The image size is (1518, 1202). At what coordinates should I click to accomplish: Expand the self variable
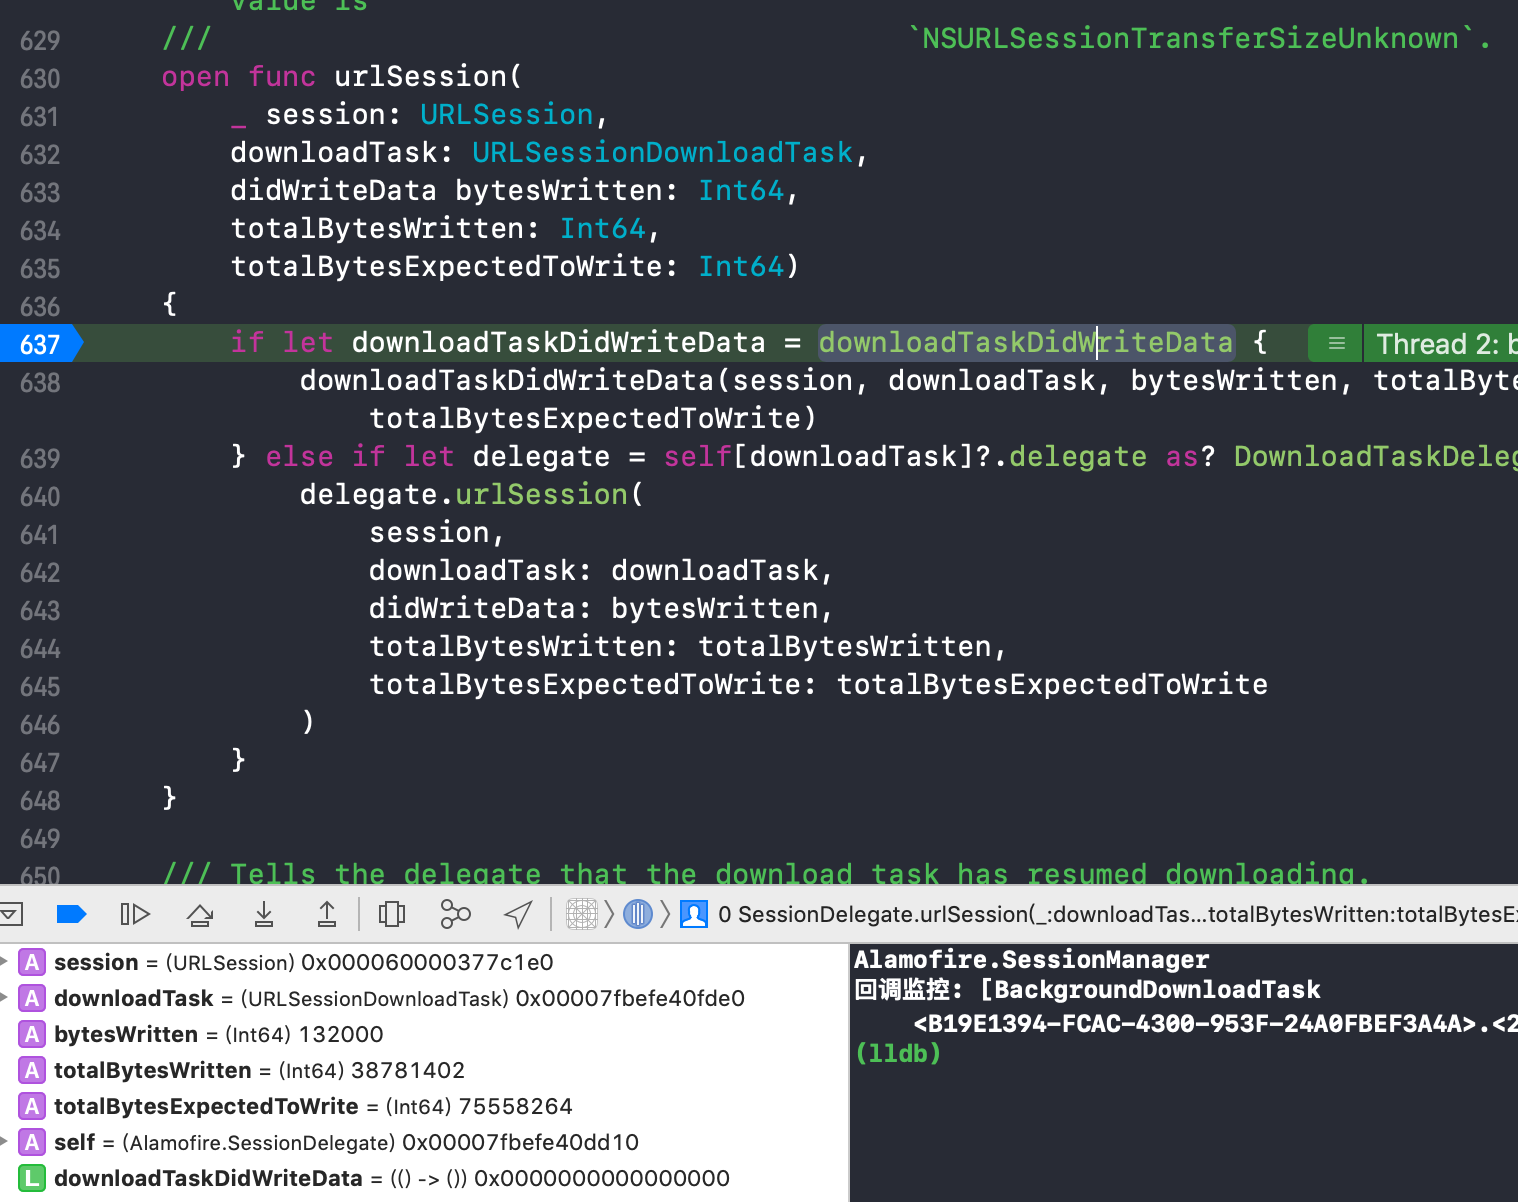coord(5,1142)
